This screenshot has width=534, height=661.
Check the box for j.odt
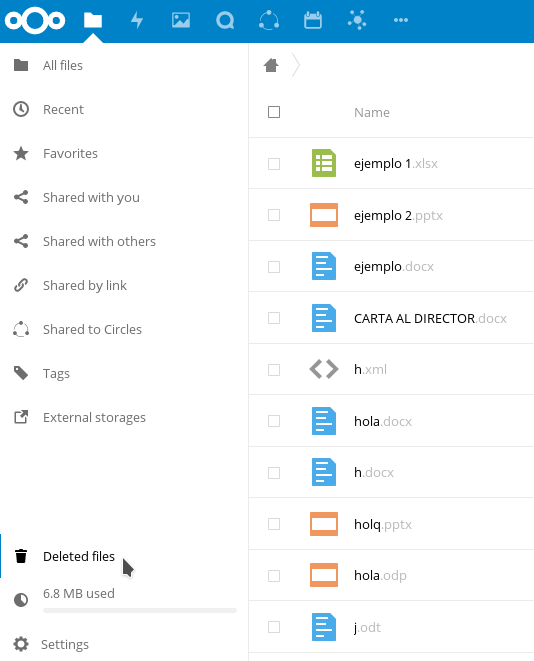(274, 627)
